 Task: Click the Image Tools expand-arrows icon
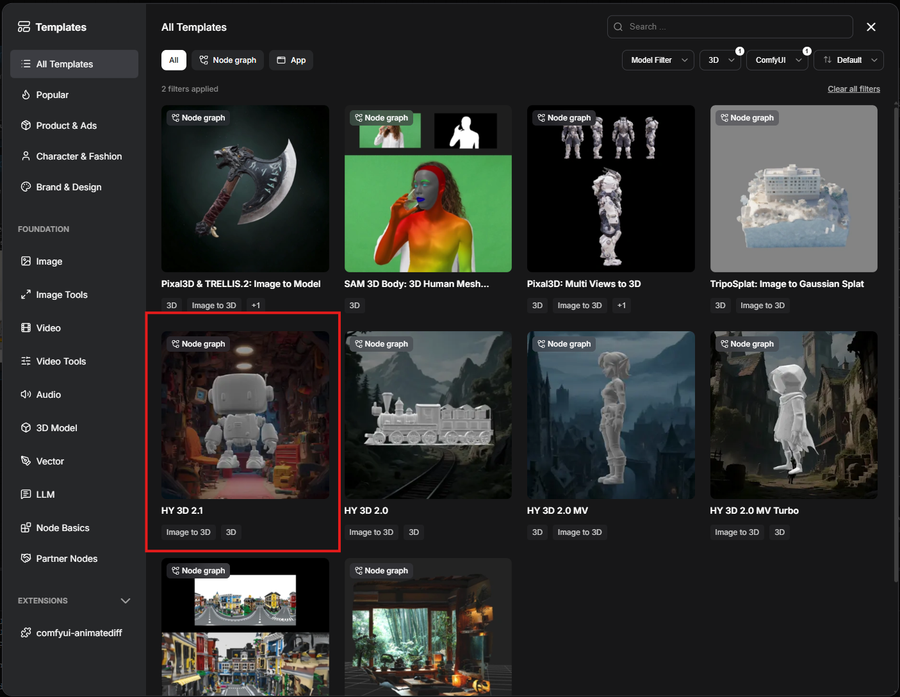point(26,295)
